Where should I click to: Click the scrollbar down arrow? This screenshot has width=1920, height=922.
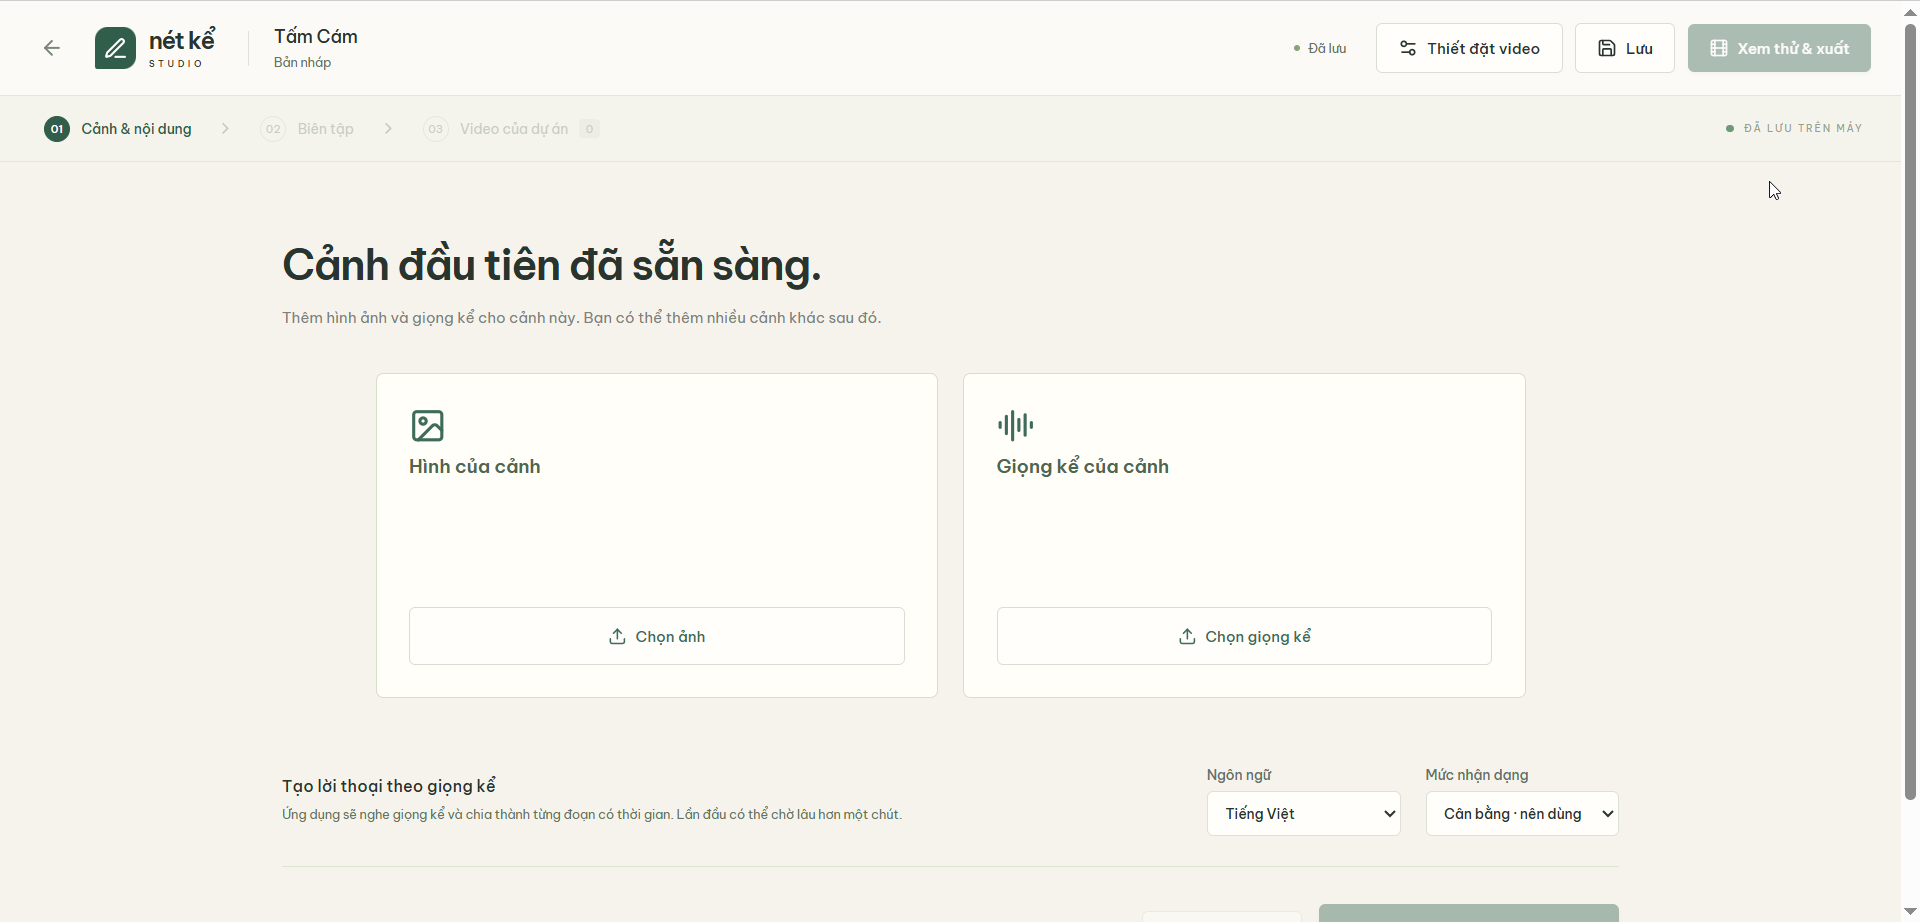1910,912
